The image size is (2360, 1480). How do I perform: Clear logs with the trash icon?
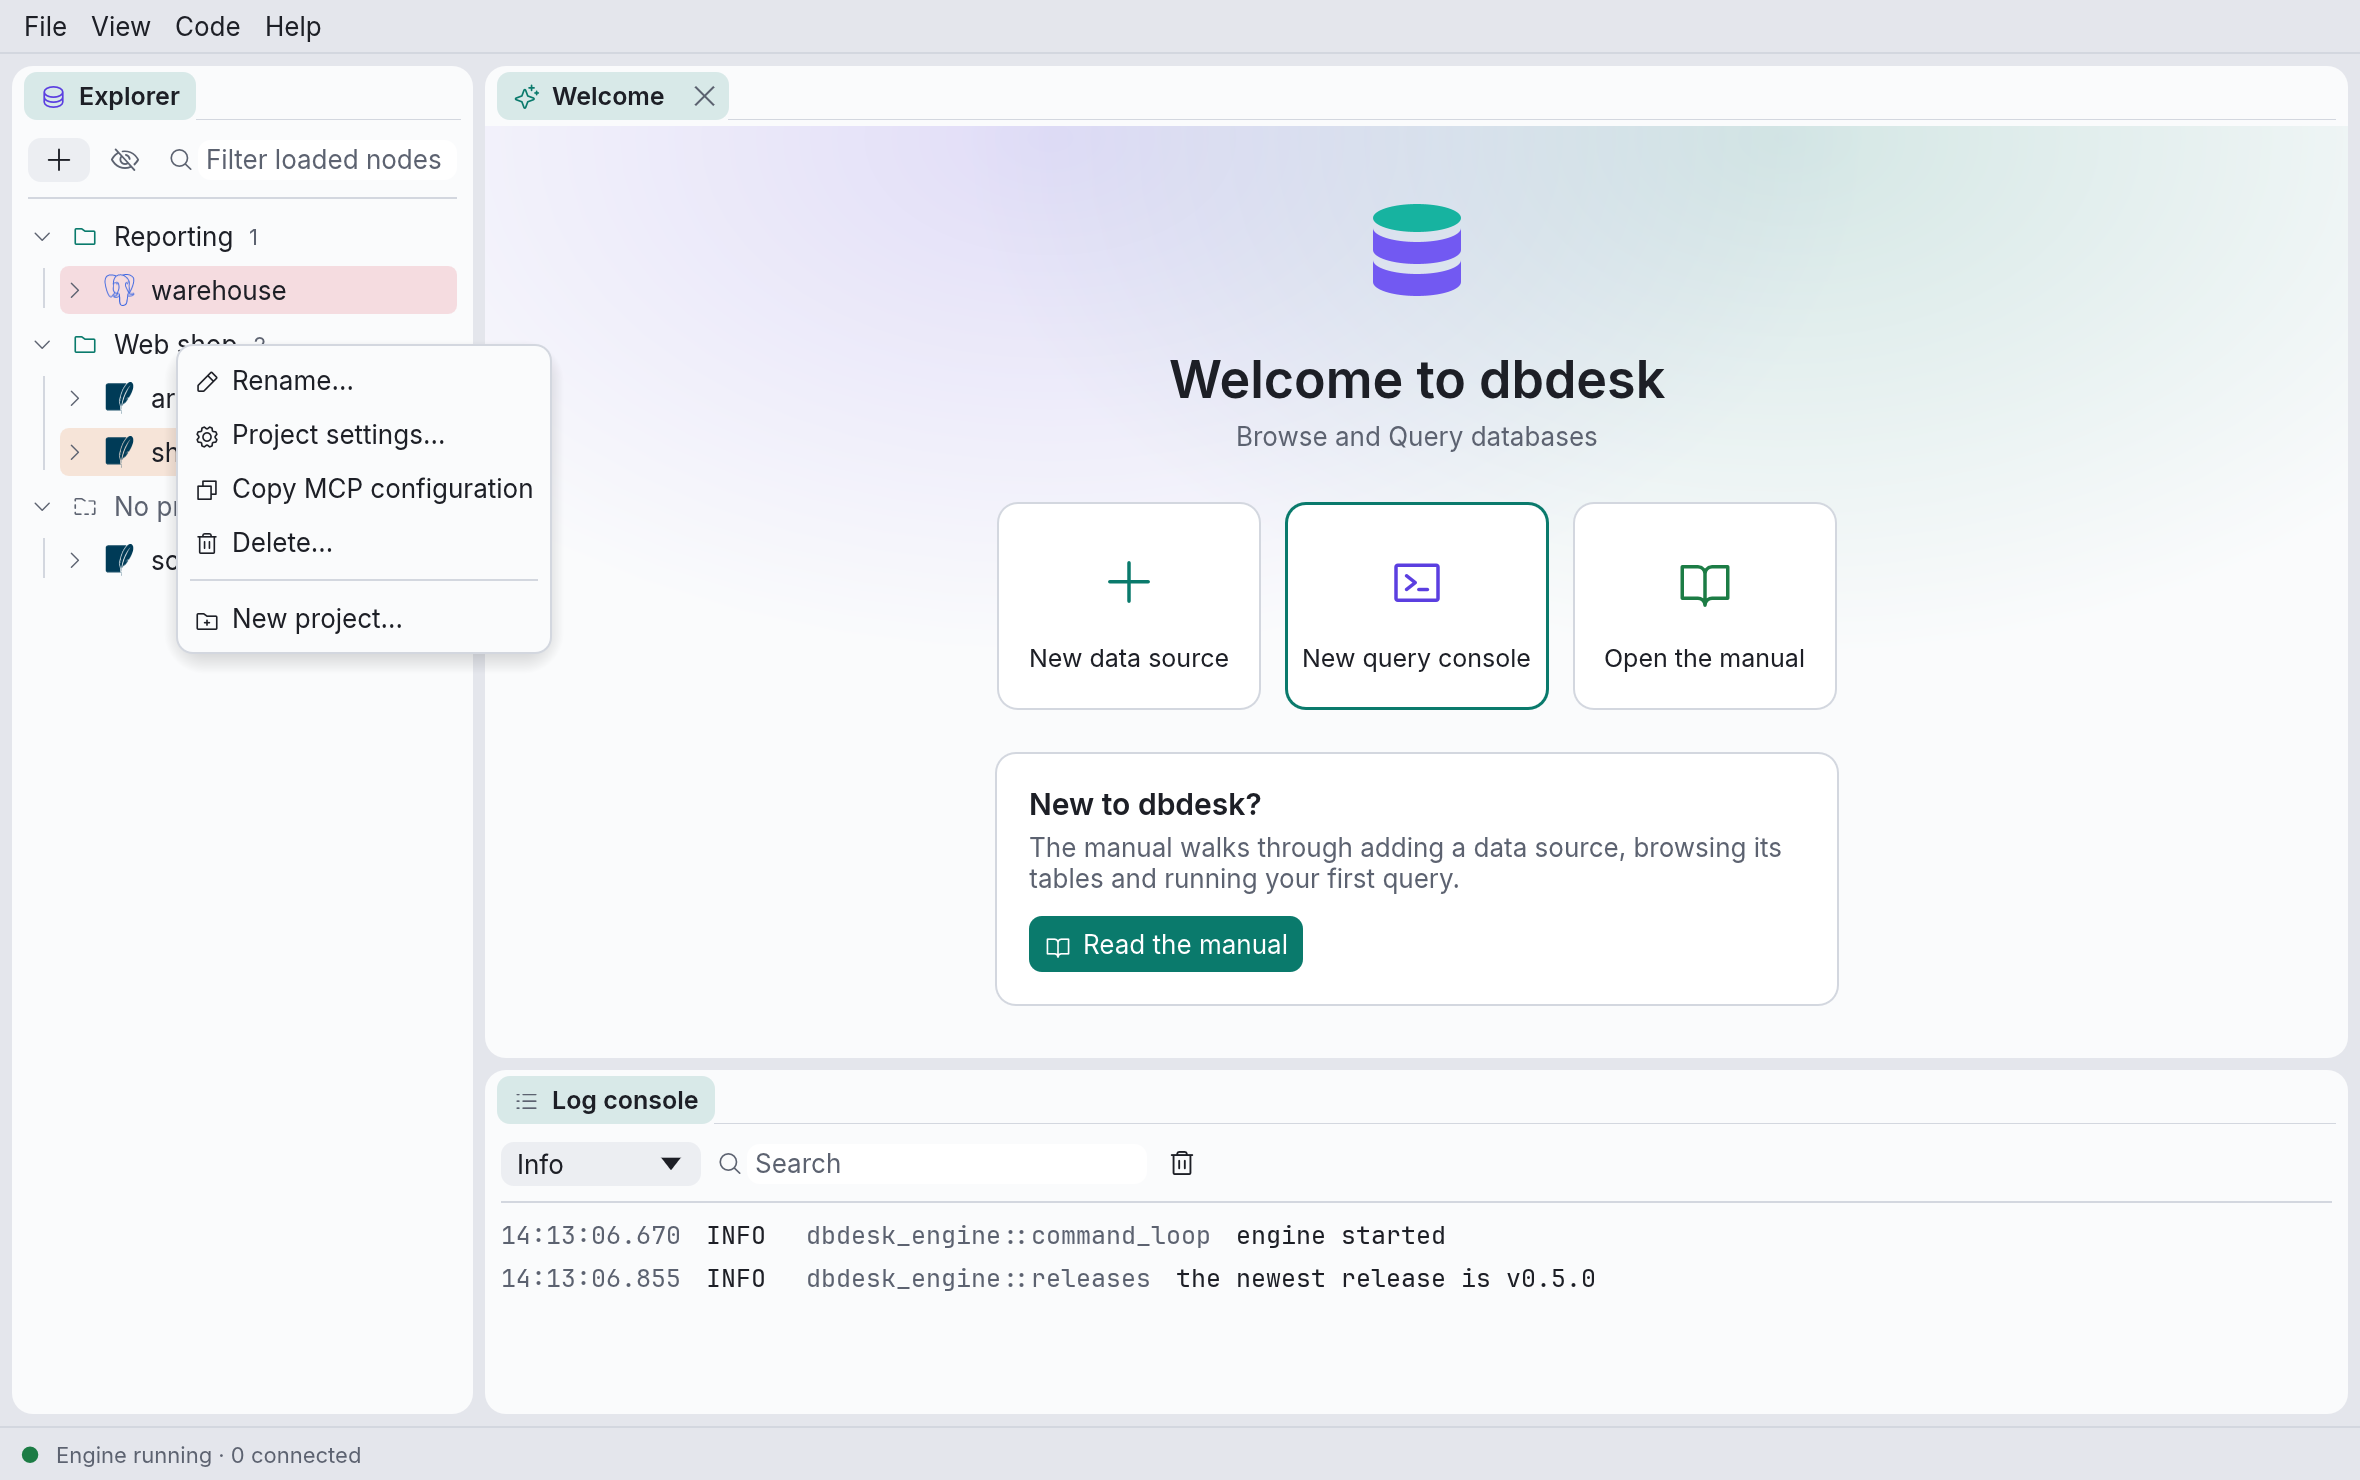(1182, 1163)
